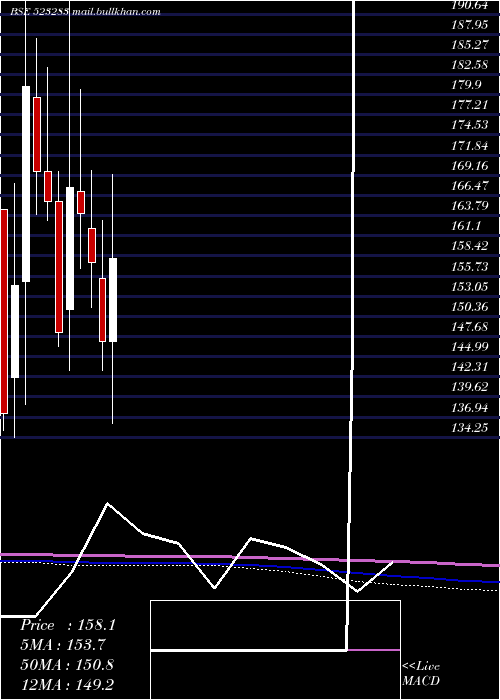Click the 134.25 price axis label
500x700 pixels.
[x=470, y=427]
